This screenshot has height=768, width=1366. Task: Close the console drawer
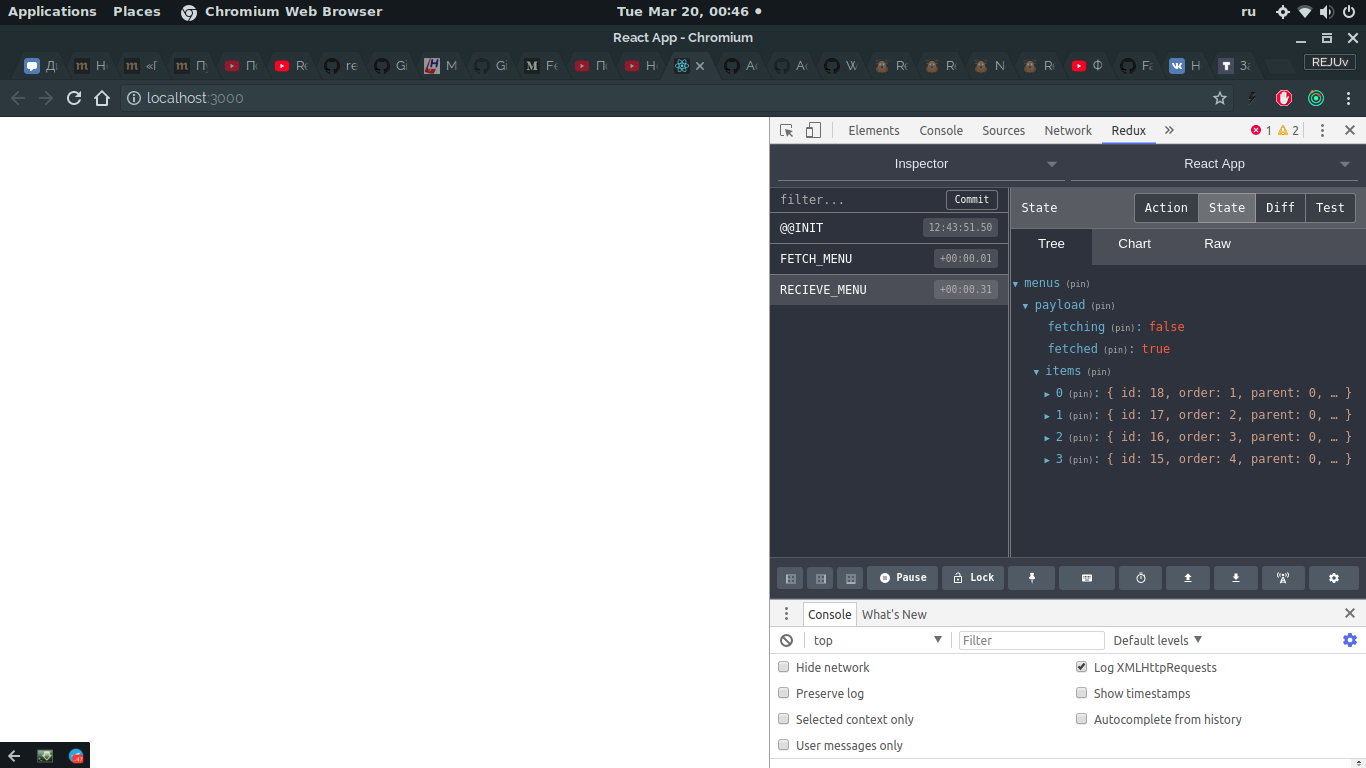[1350, 614]
